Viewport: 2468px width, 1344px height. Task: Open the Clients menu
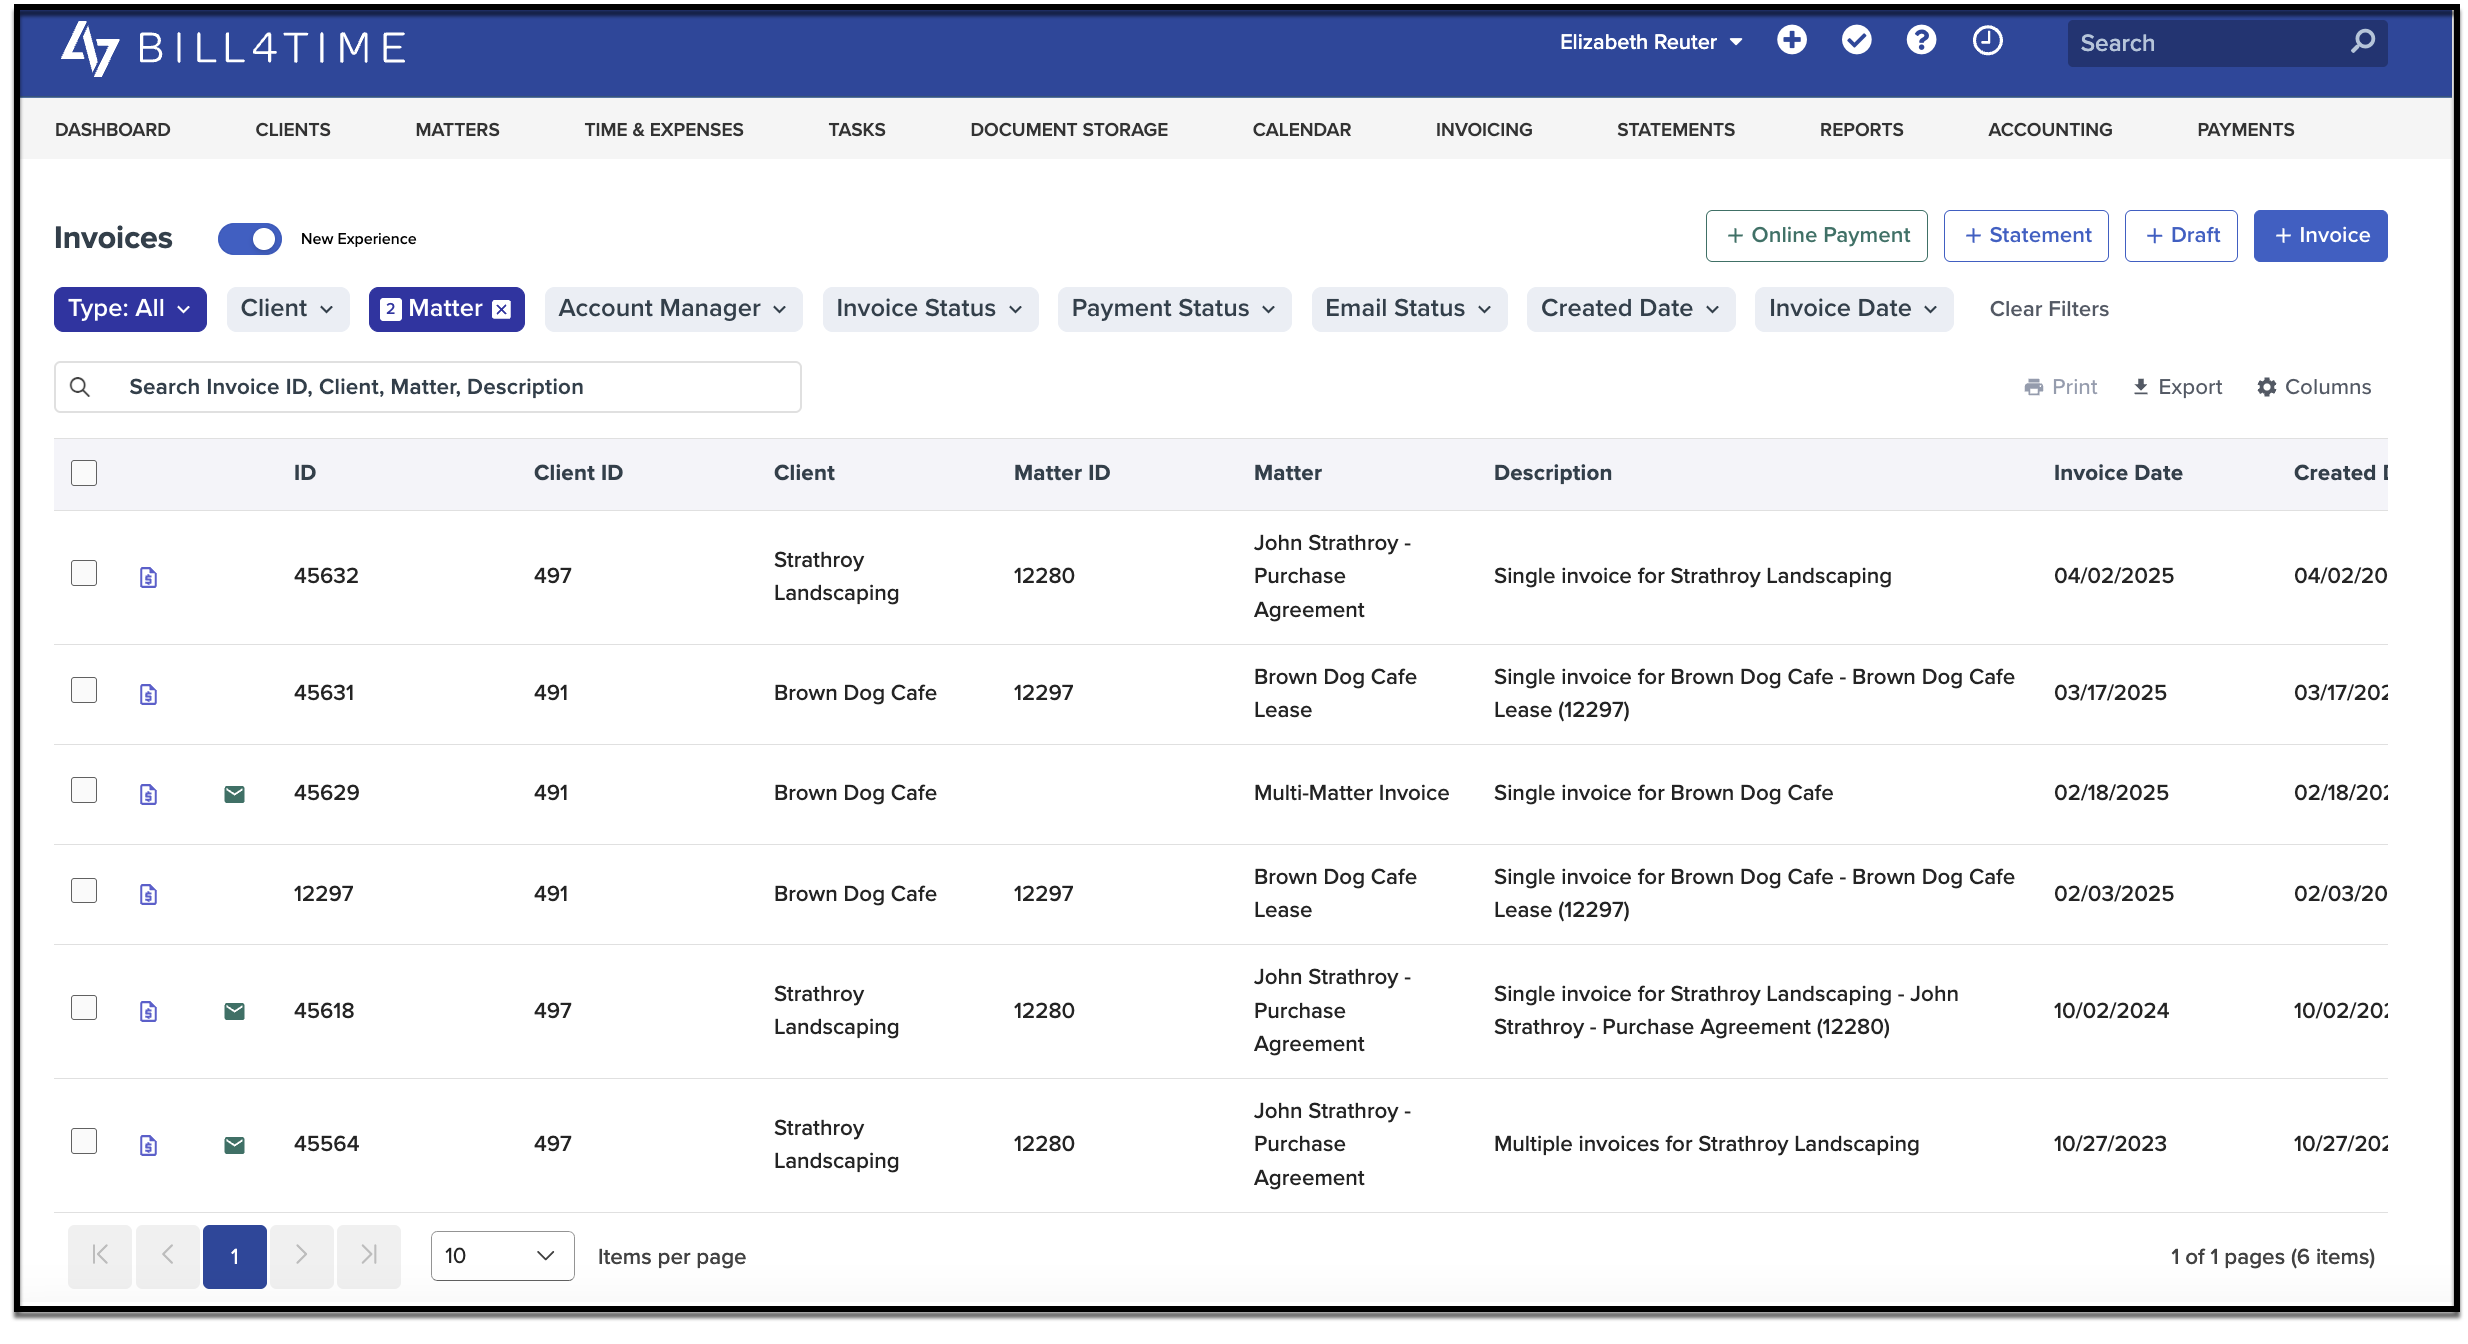tap(293, 129)
